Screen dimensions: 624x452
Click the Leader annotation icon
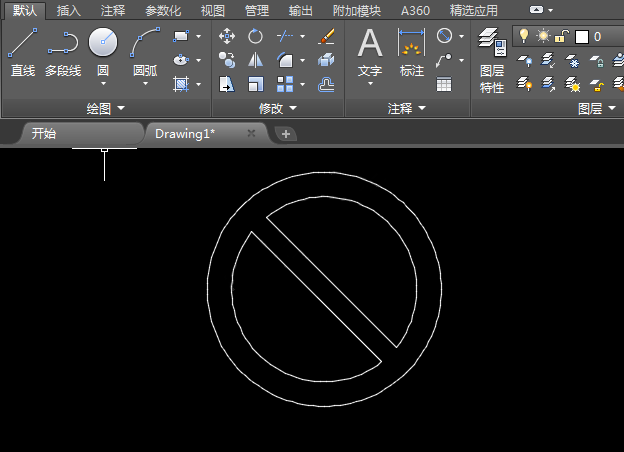coord(444,60)
